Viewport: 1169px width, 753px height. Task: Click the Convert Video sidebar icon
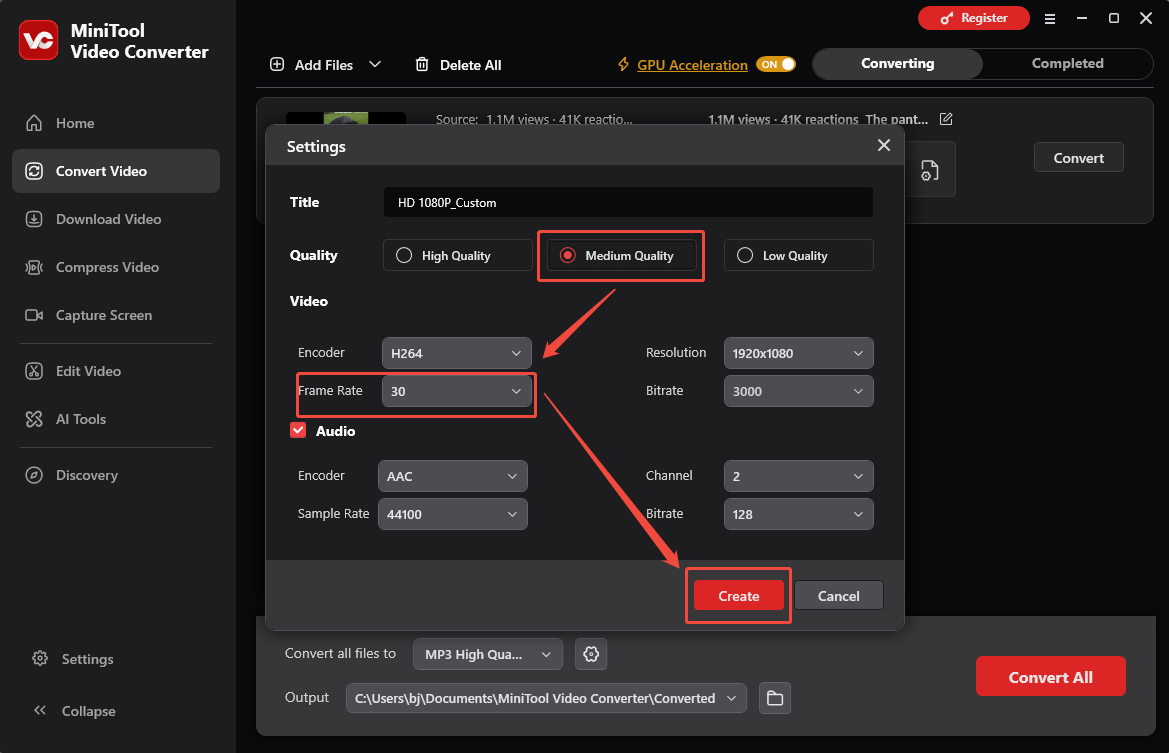click(34, 171)
